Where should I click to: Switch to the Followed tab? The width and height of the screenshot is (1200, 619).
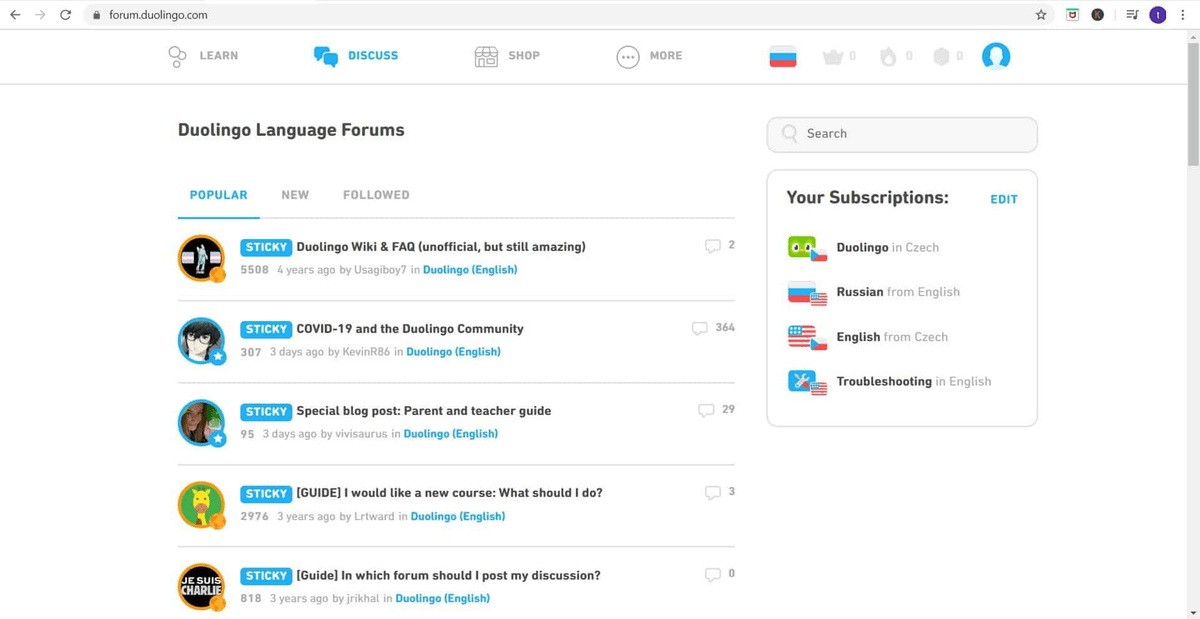pyautogui.click(x=376, y=195)
